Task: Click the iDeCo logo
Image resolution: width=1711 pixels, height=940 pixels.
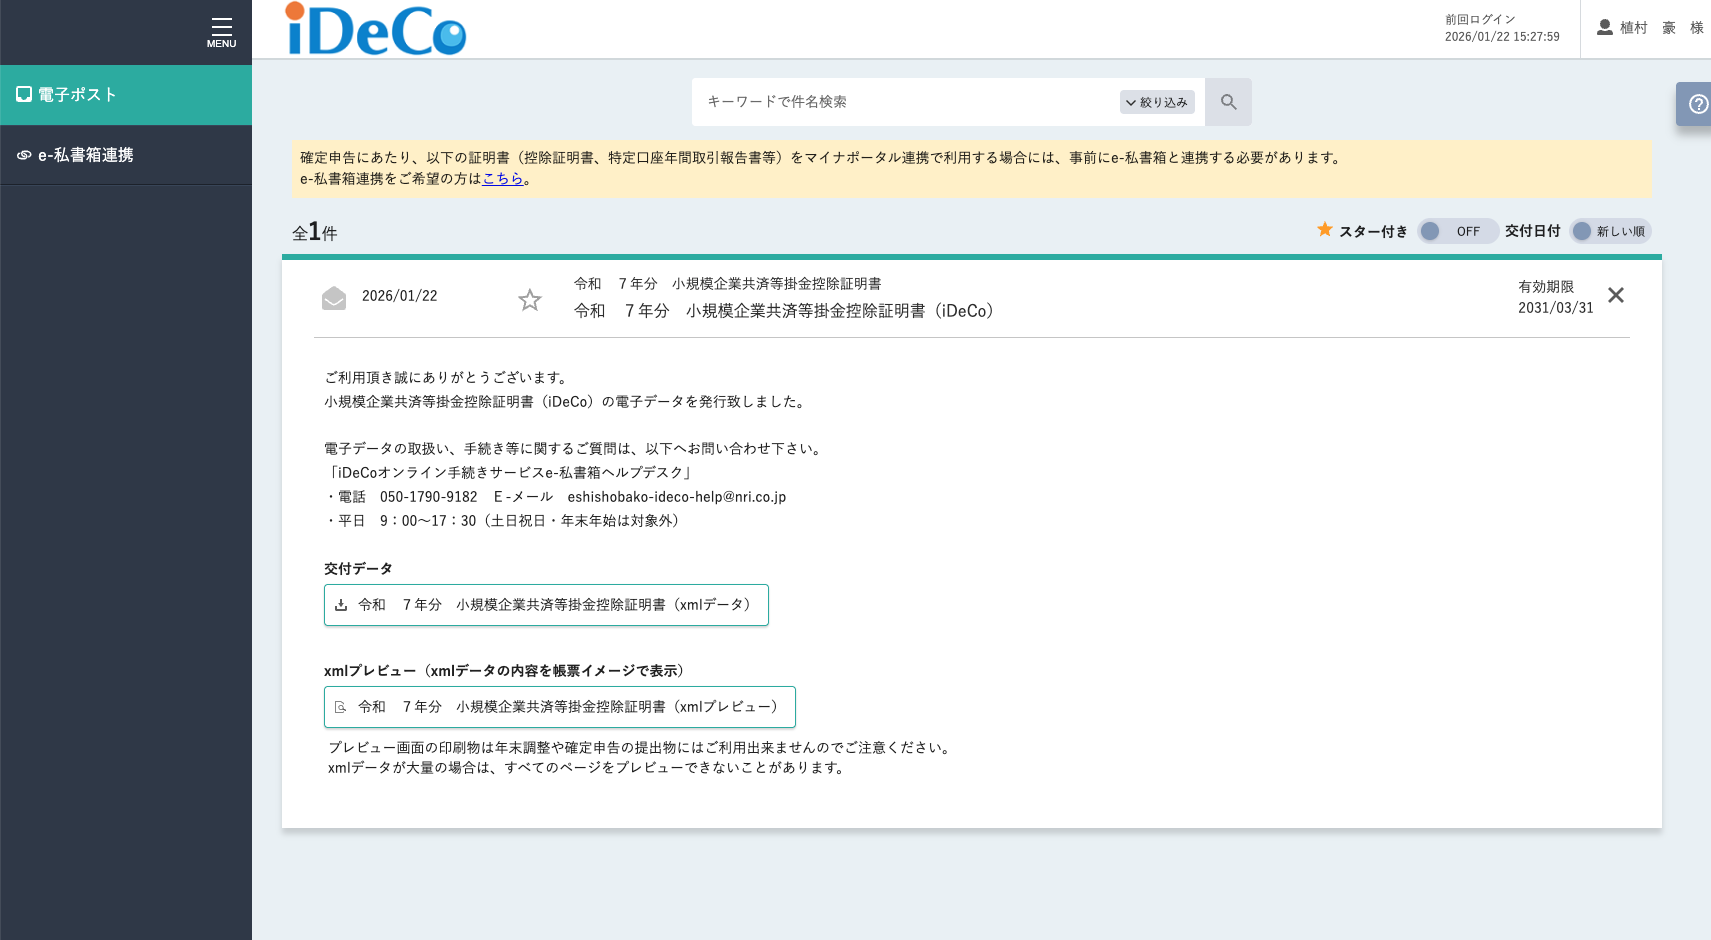Action: click(376, 29)
